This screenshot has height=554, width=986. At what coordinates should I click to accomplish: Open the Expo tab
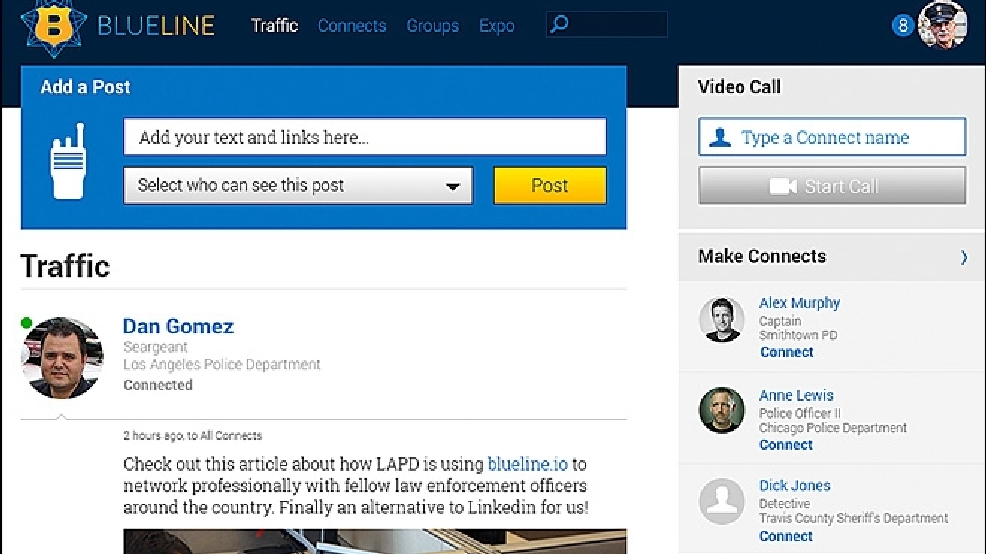click(x=496, y=26)
